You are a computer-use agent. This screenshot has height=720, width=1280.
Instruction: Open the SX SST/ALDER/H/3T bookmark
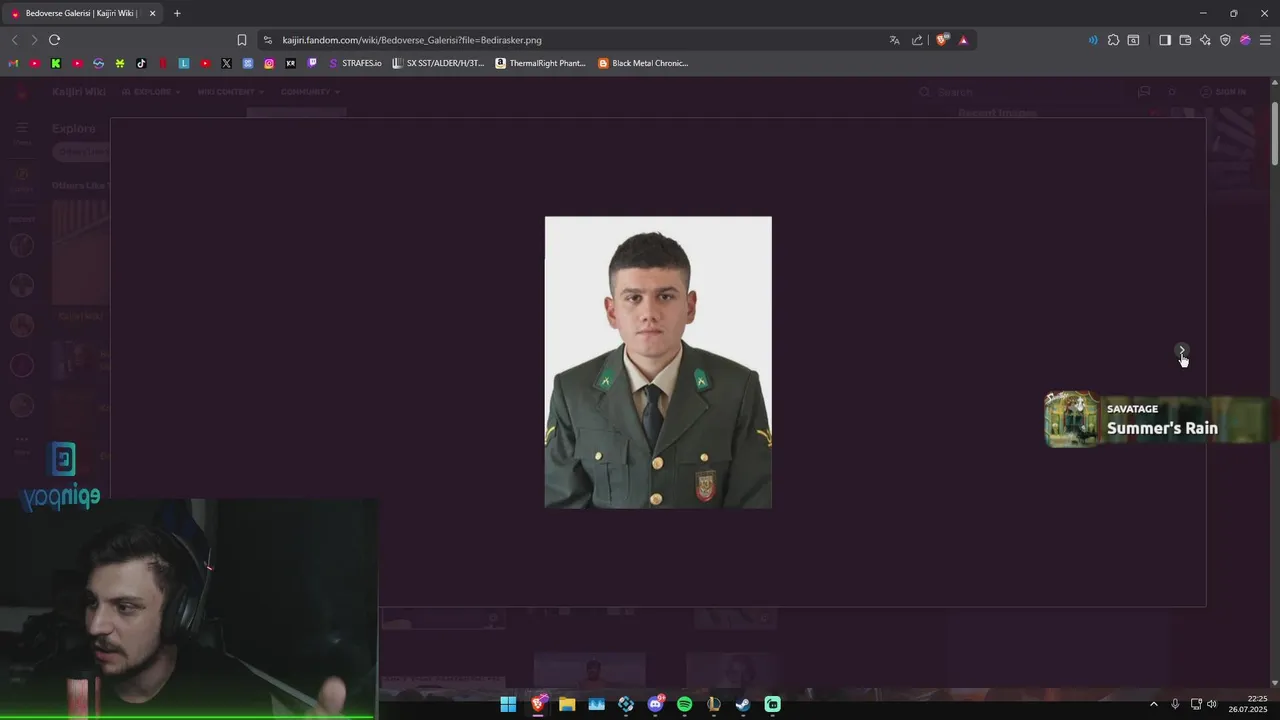438,63
